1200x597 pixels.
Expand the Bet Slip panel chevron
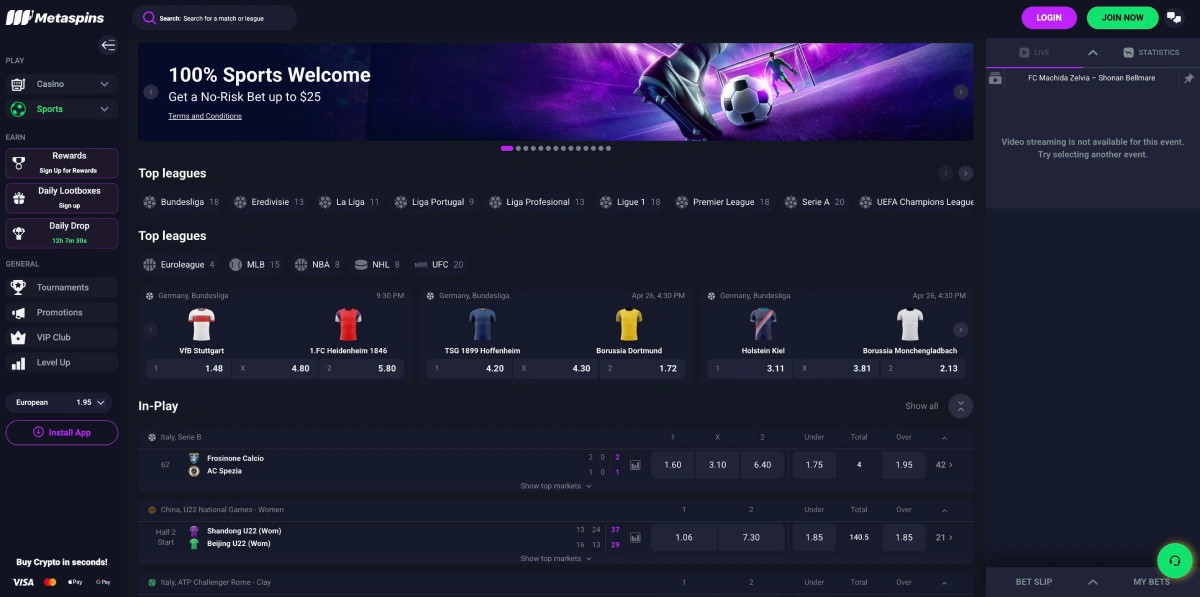pyautogui.click(x=1093, y=582)
